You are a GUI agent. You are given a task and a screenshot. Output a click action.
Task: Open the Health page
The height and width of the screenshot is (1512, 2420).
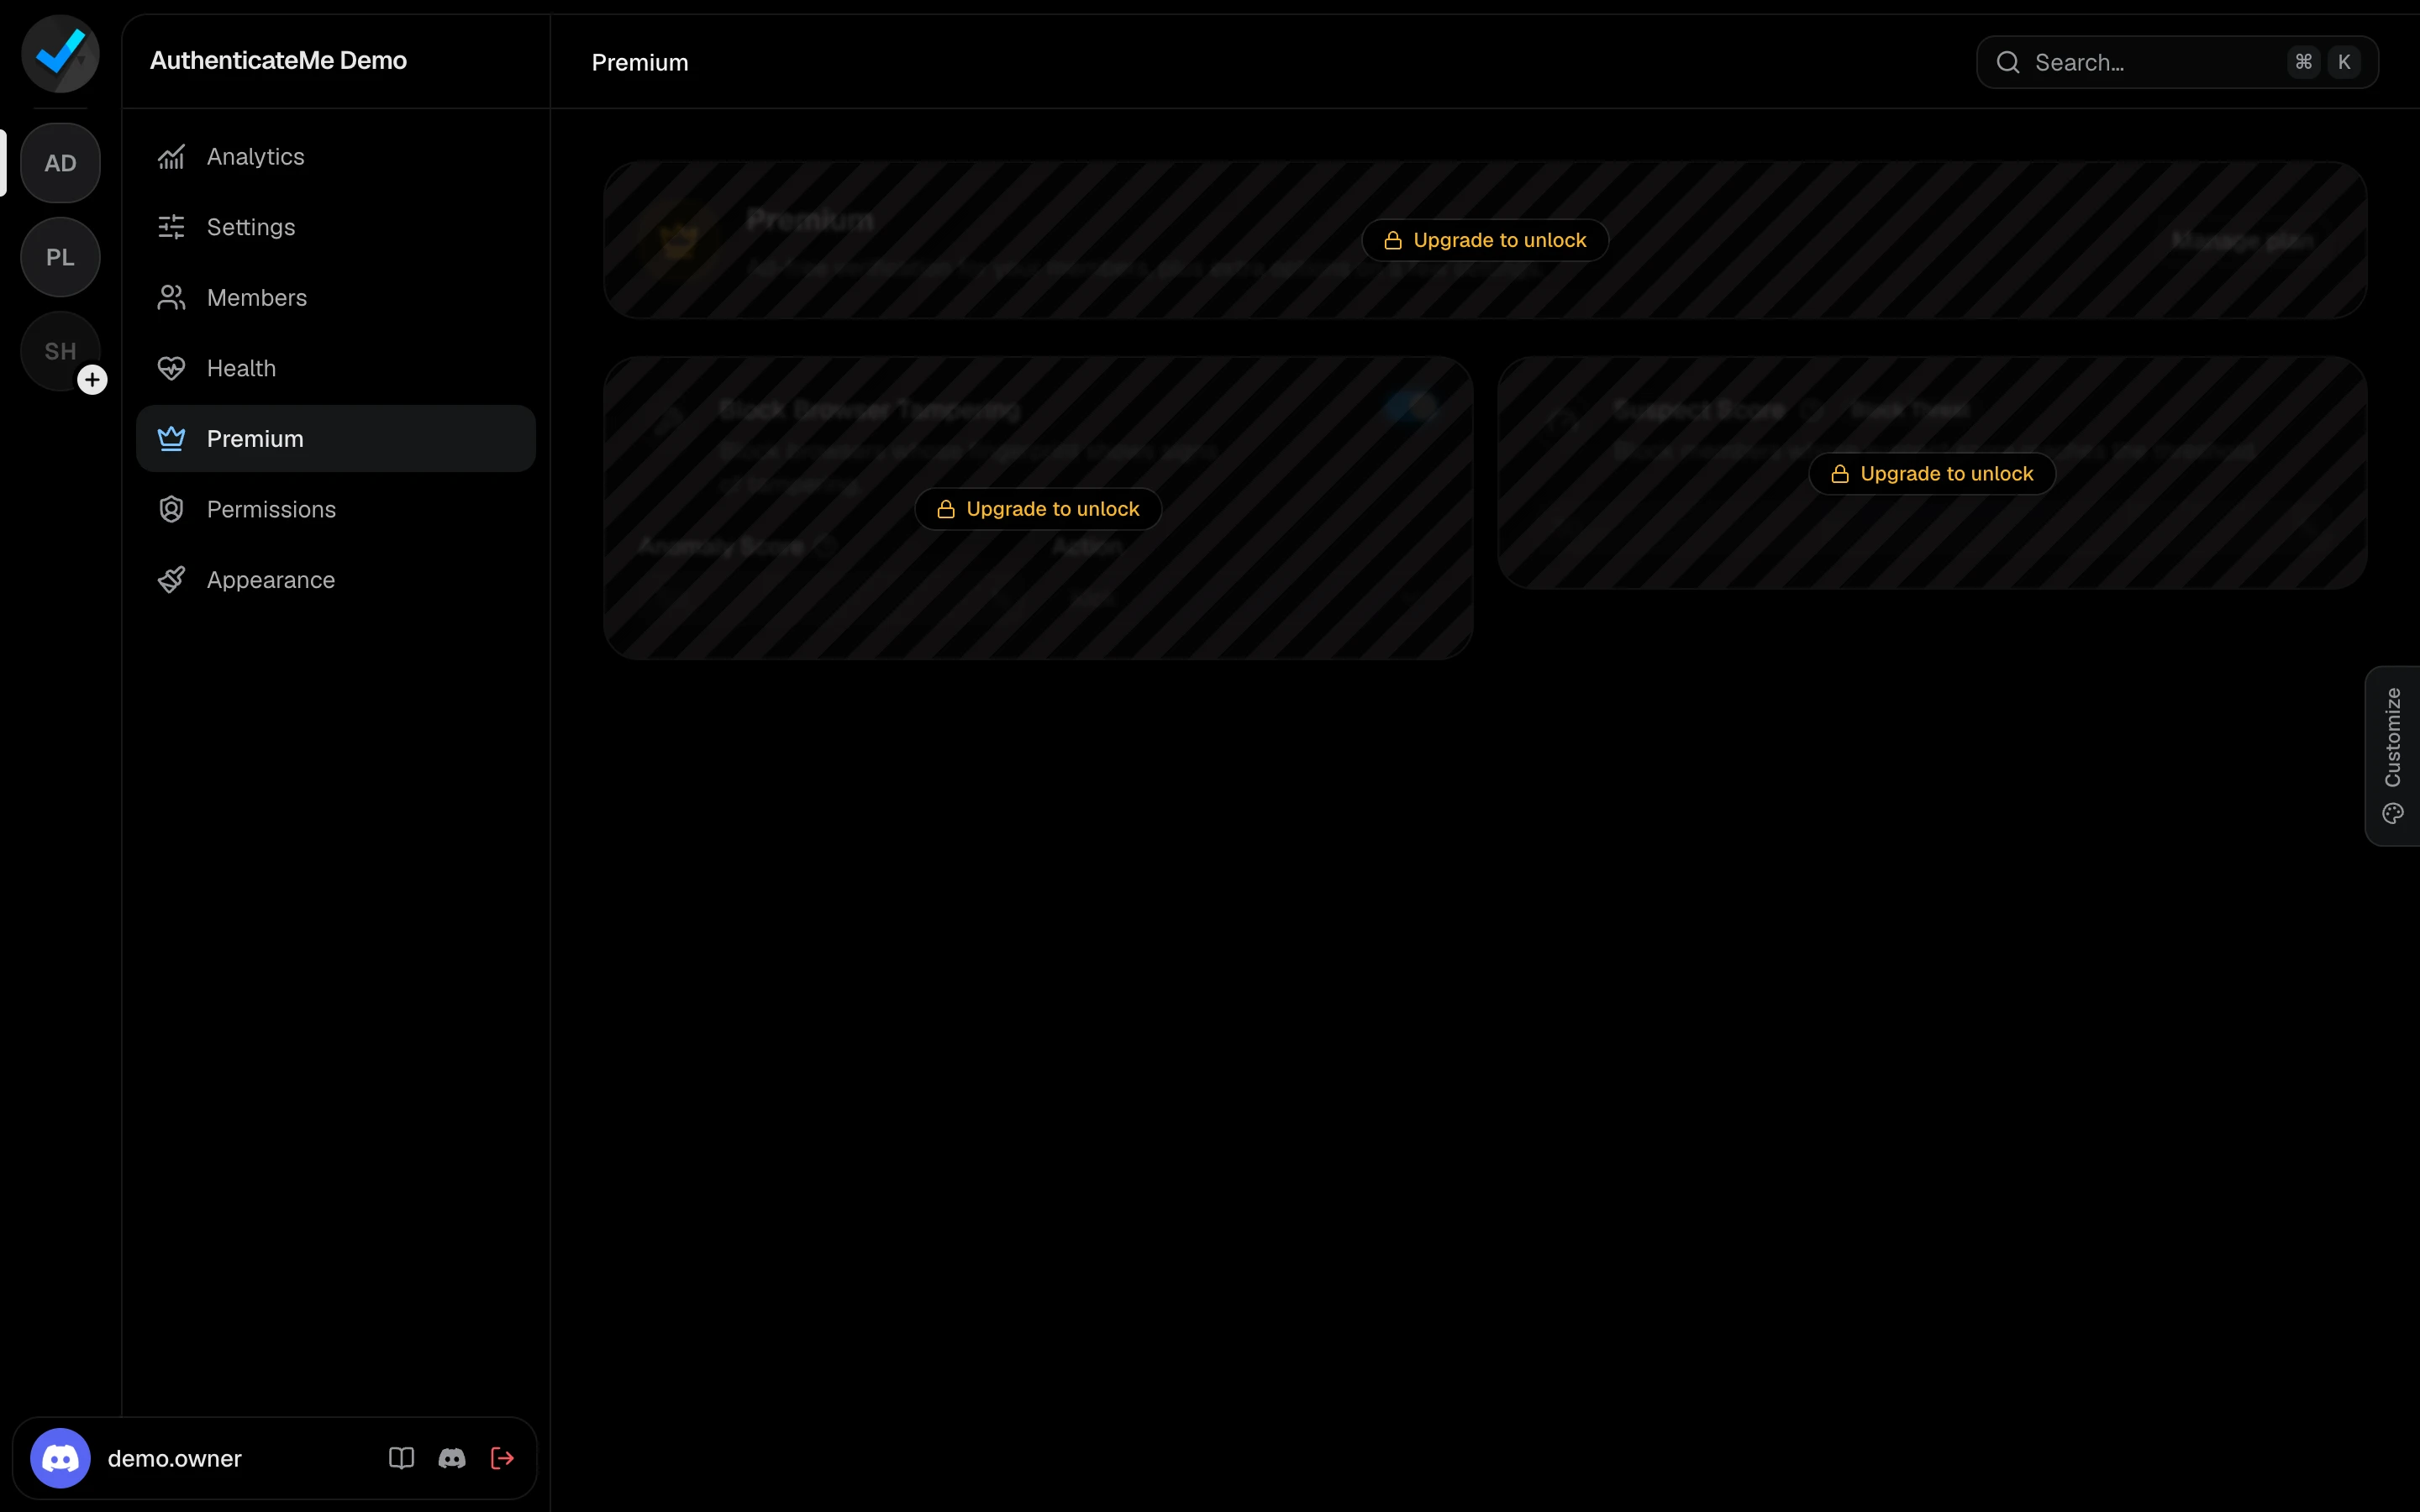(336, 368)
